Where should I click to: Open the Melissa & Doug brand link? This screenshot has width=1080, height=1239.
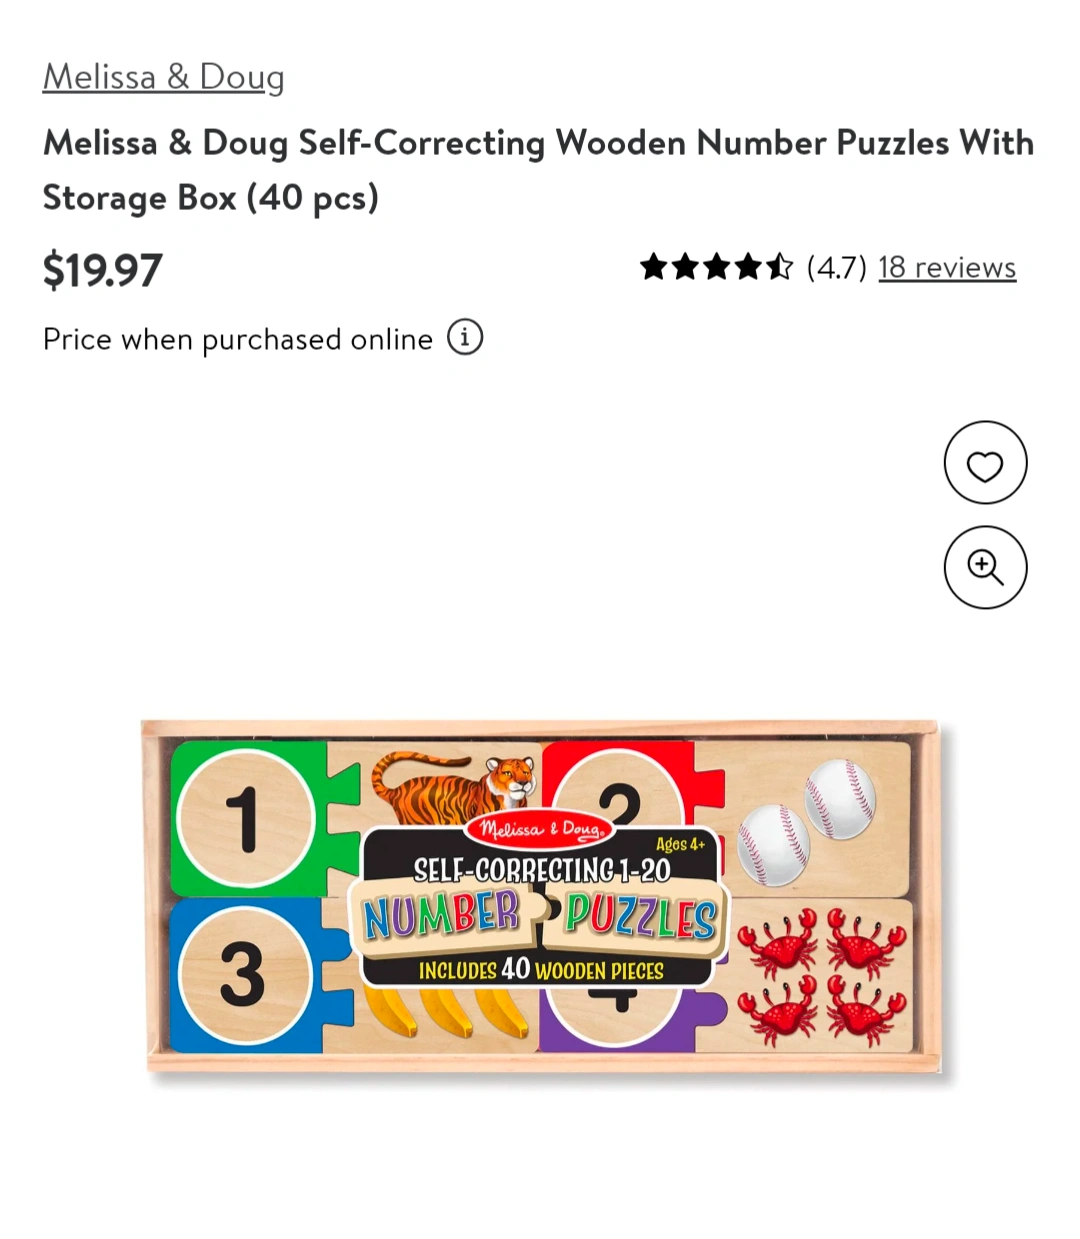coord(163,77)
